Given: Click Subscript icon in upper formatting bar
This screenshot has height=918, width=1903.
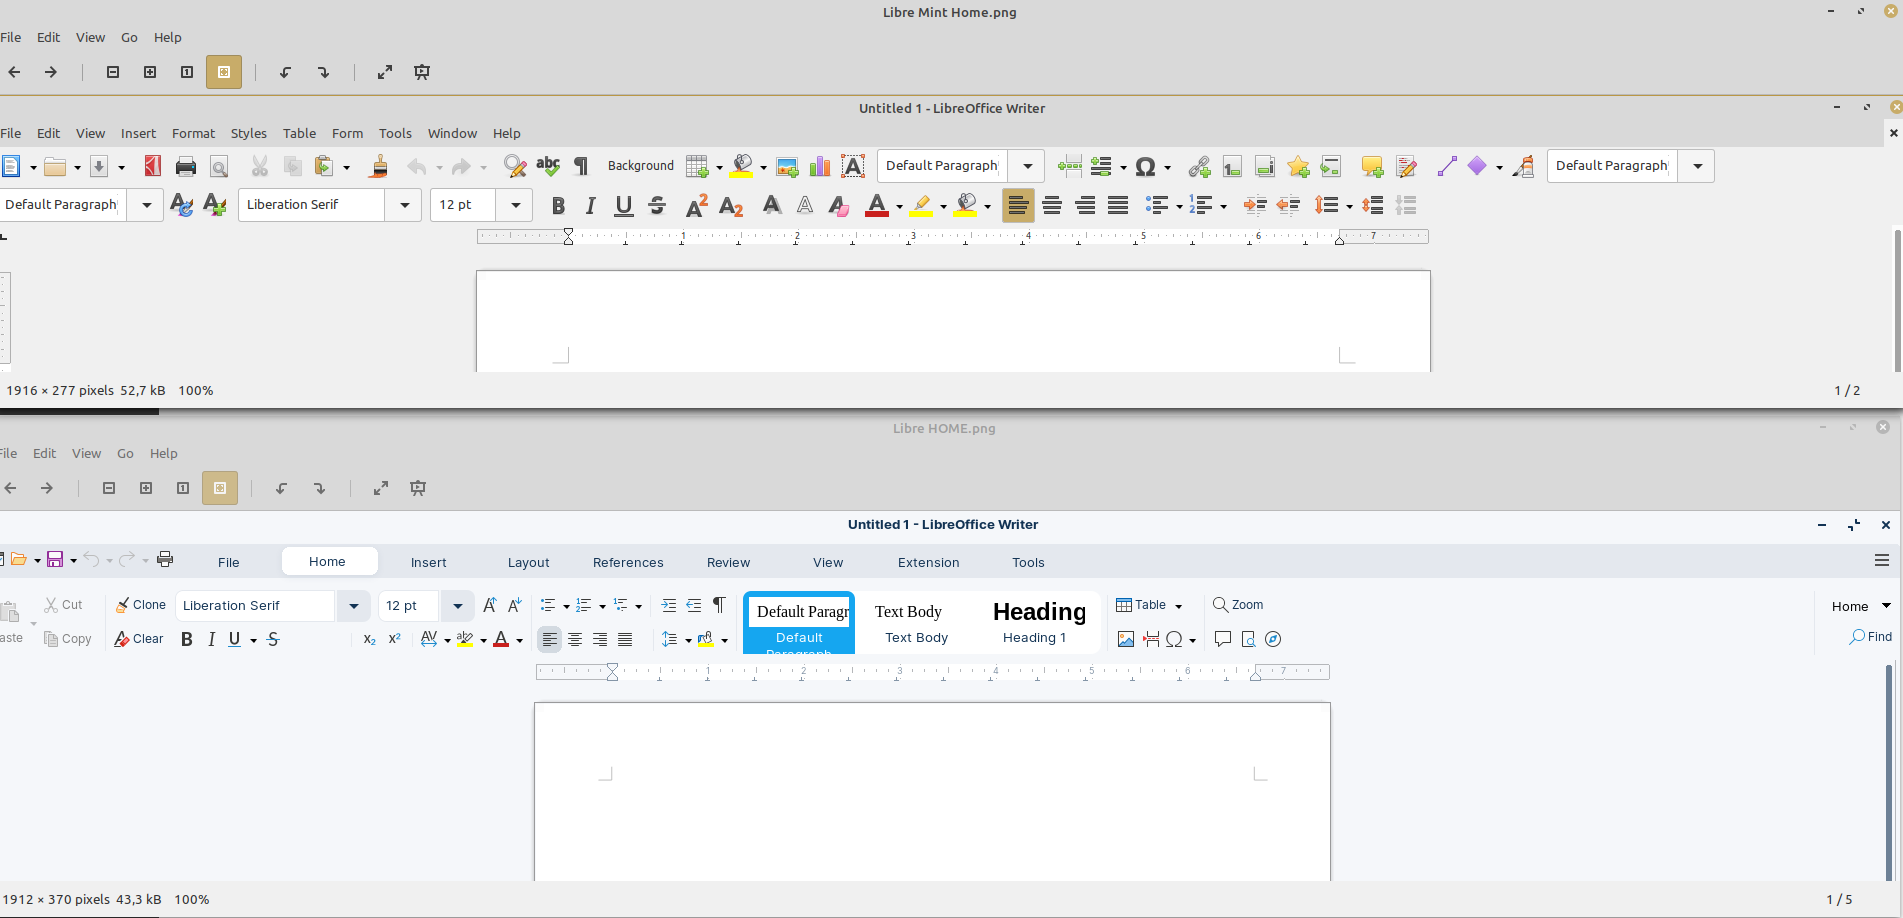Looking at the screenshot, I should (731, 205).
